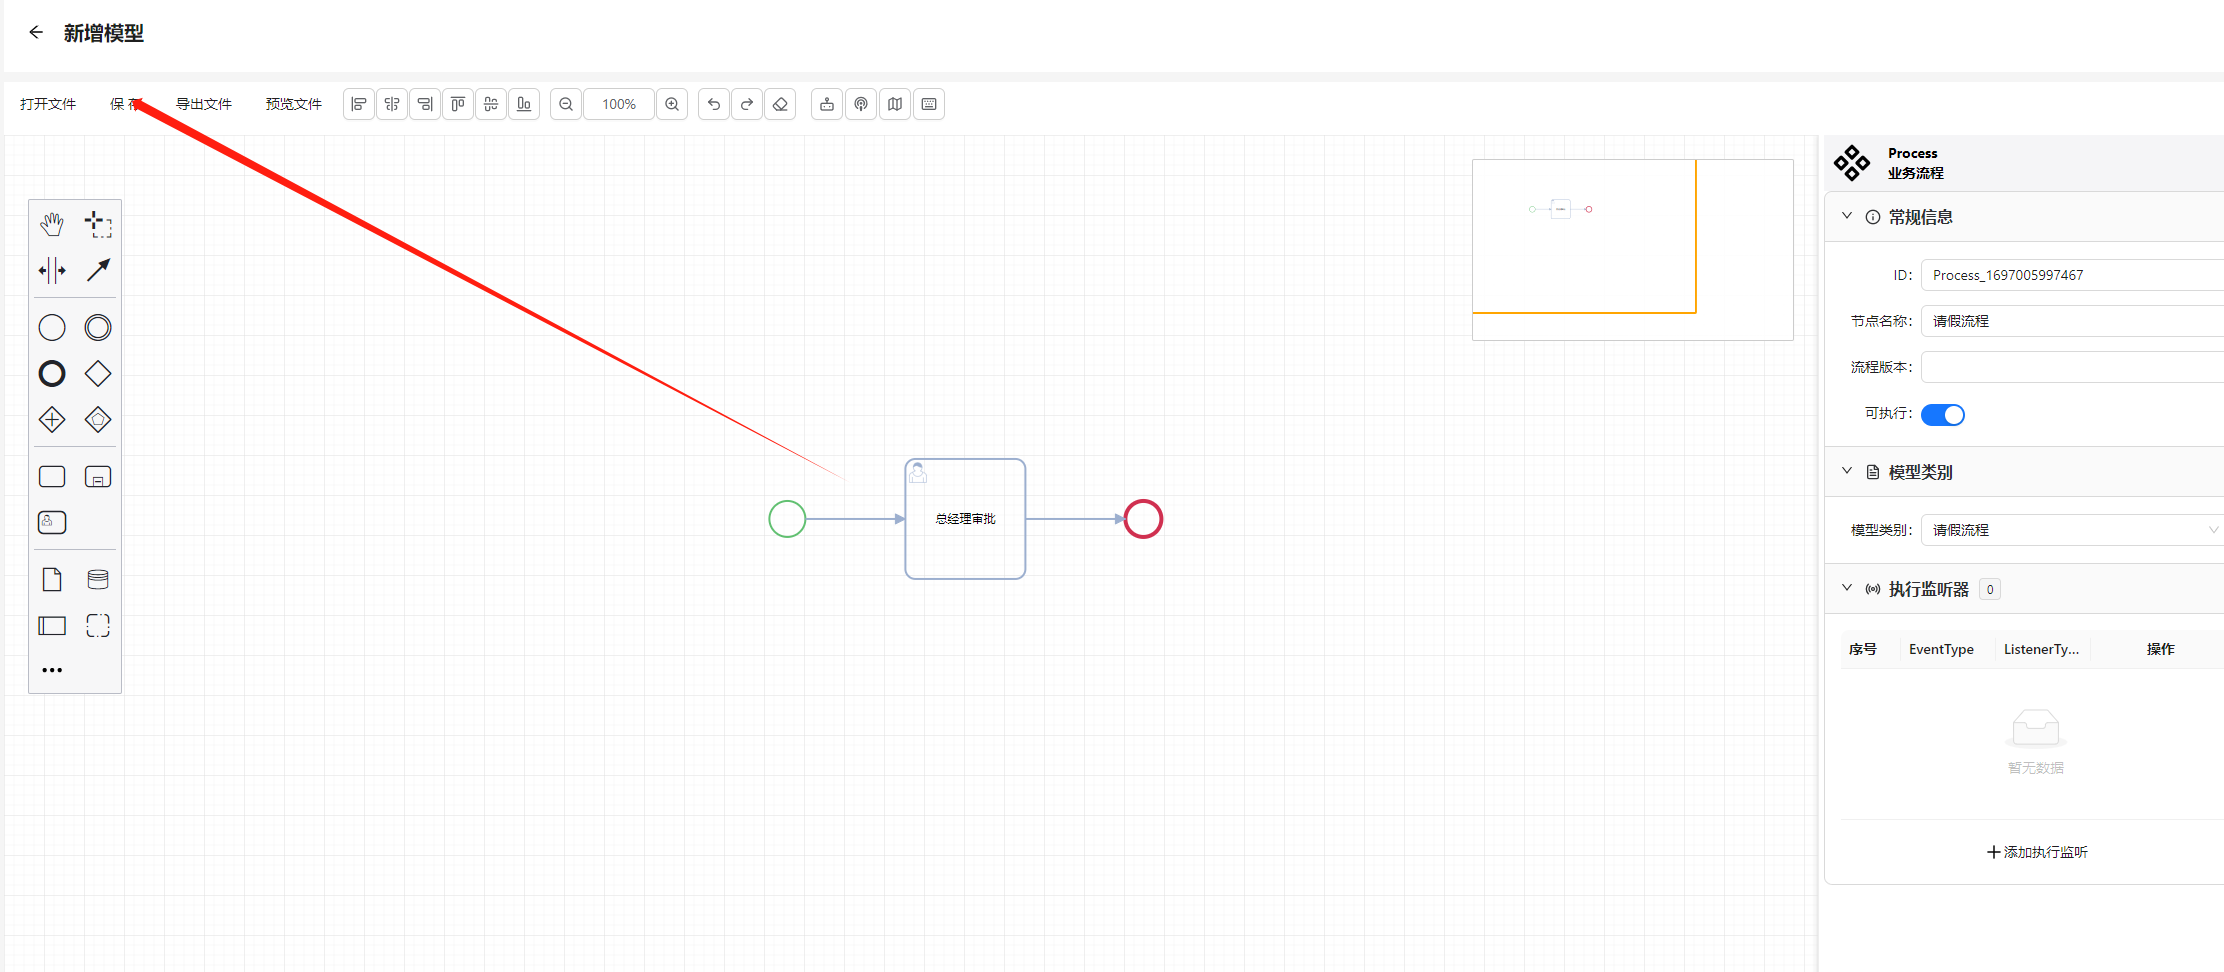Activate the global connect arrow tool
The image size is (2224, 972).
point(98,270)
